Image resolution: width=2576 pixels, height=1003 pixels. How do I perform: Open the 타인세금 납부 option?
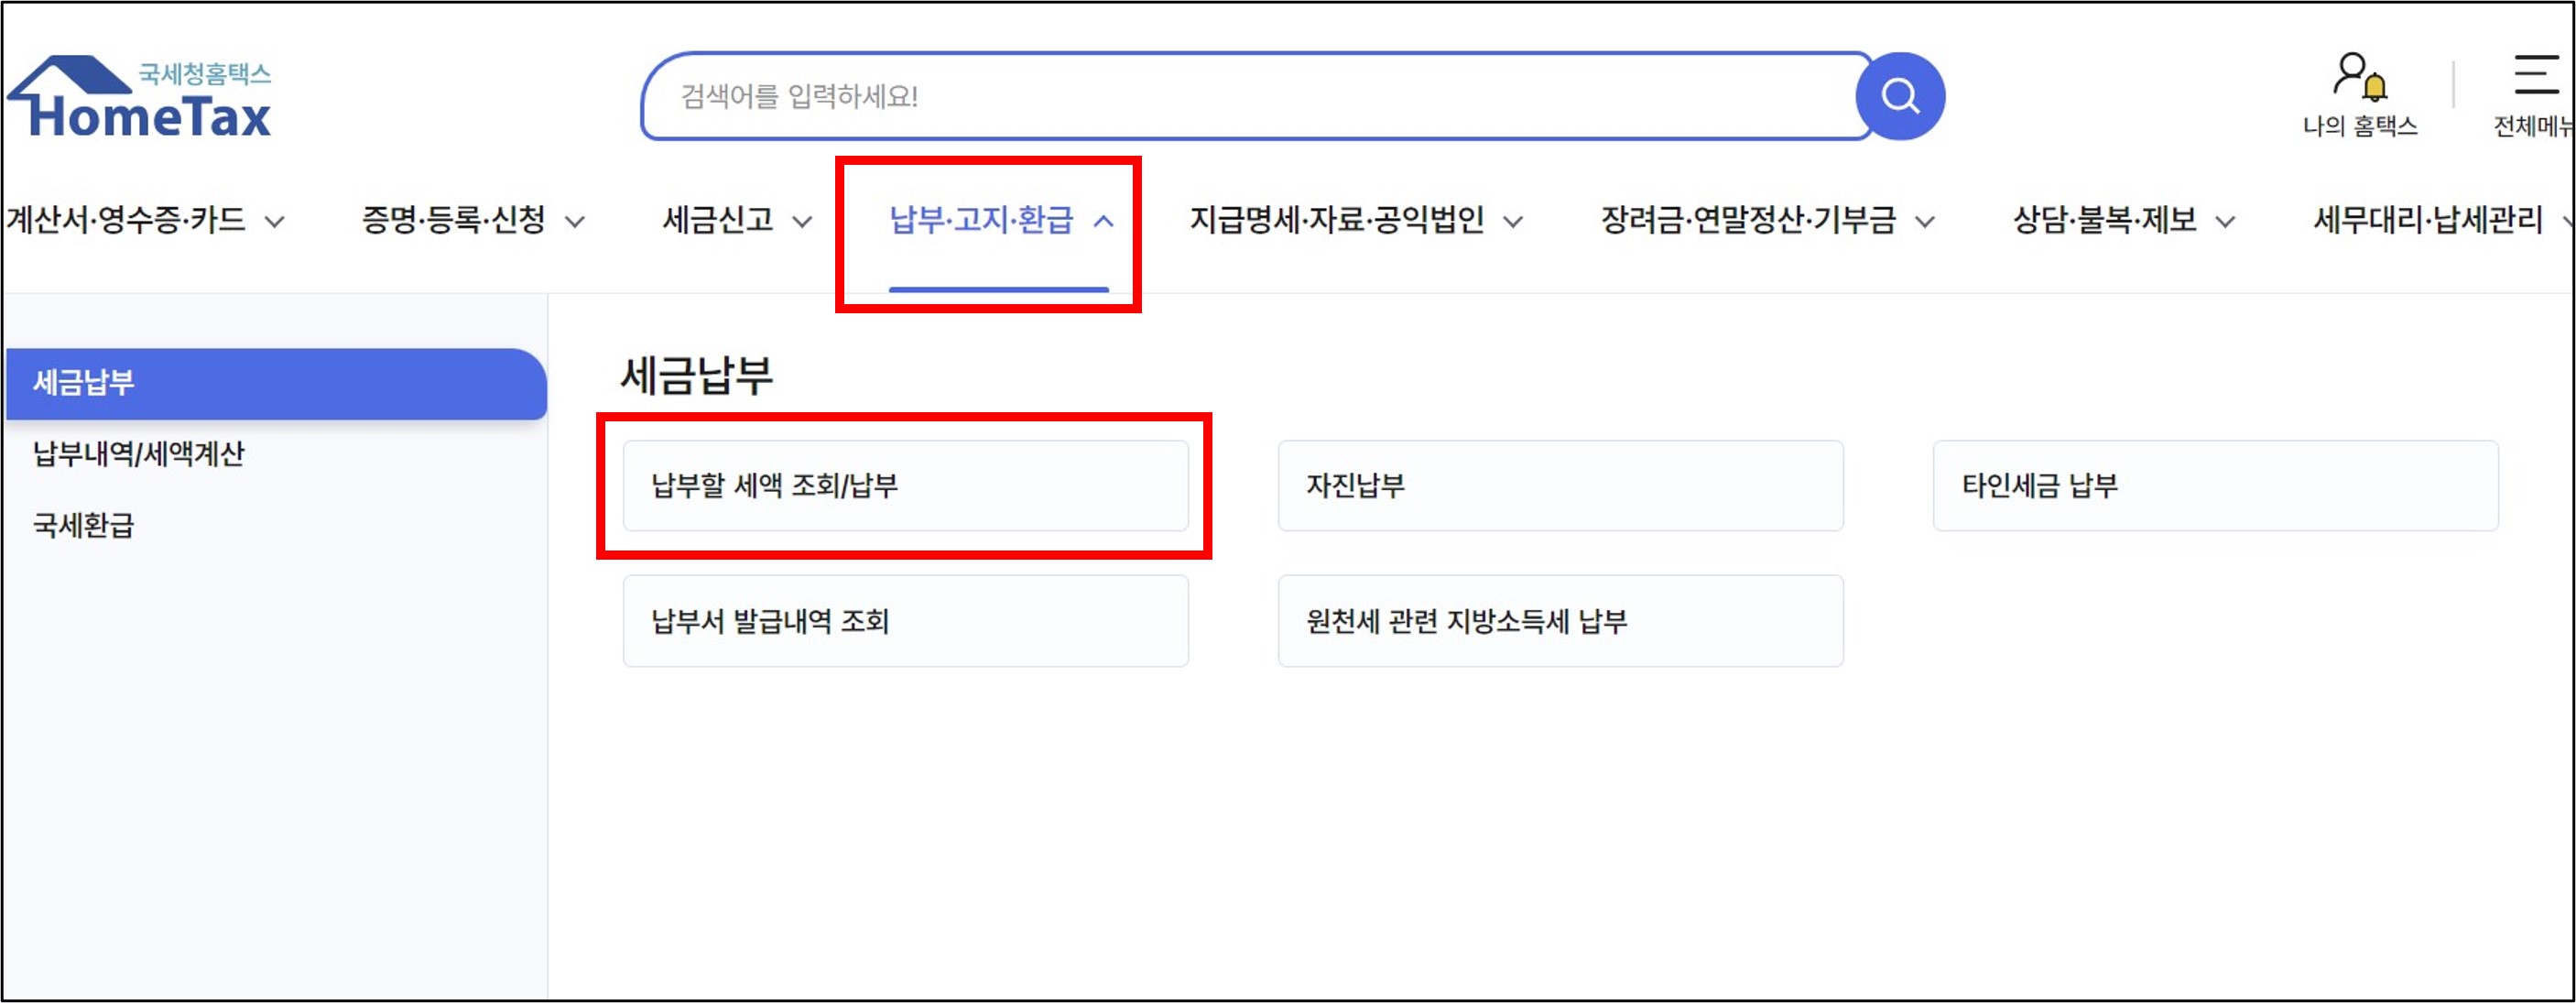tap(2215, 486)
